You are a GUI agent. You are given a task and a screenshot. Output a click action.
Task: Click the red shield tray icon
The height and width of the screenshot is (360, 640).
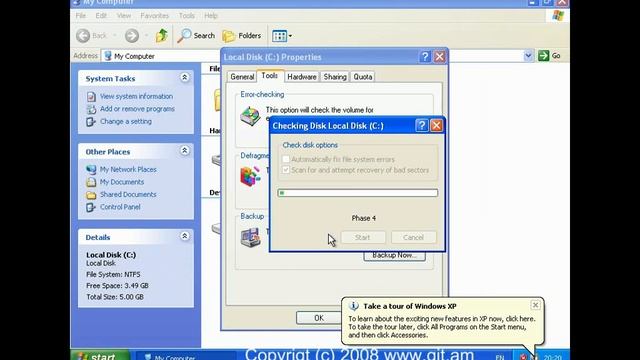(523, 358)
